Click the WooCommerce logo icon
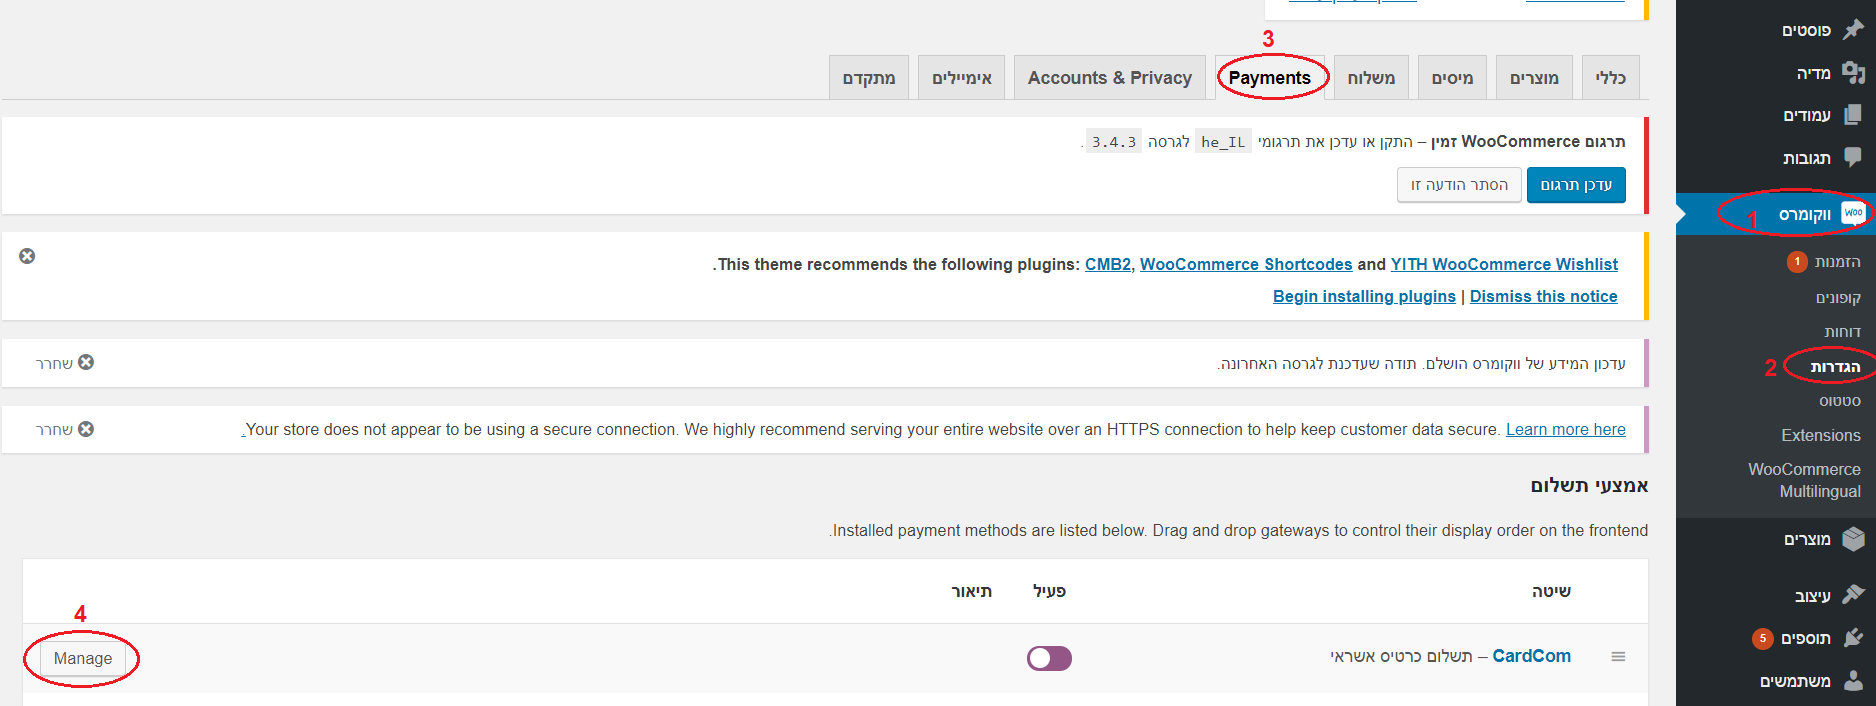 coord(1853,213)
